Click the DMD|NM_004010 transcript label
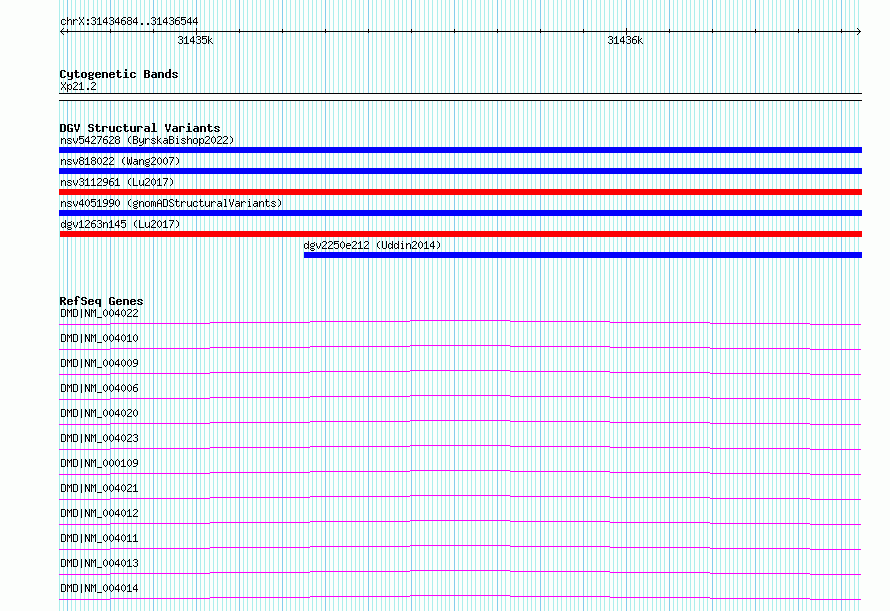Image resolution: width=890 pixels, height=611 pixels. coord(99,338)
